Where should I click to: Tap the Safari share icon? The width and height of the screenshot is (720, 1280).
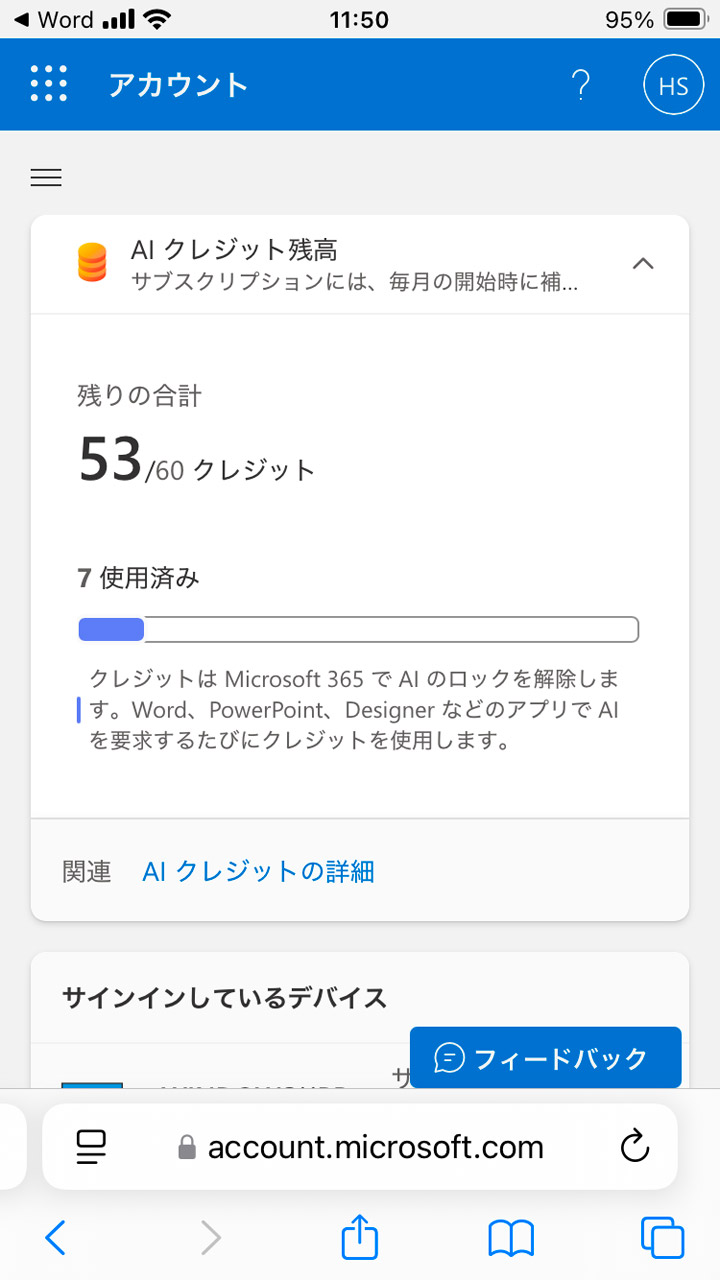360,1238
